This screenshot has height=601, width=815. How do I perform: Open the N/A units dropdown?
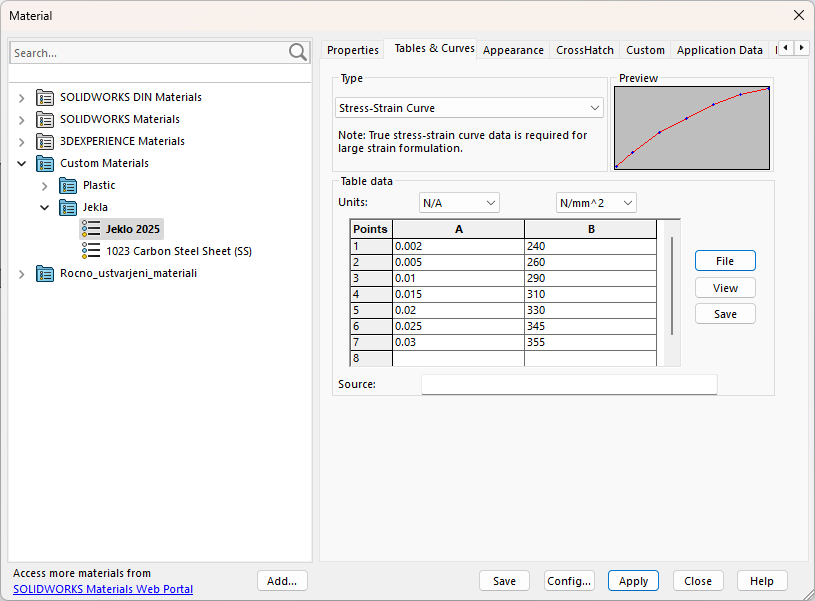pos(459,203)
